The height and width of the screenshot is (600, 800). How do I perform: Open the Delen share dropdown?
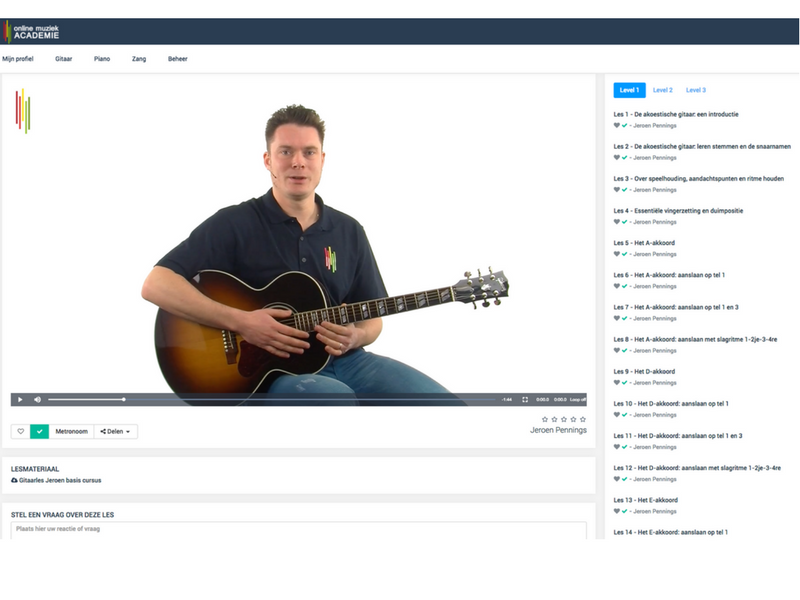[x=116, y=432]
